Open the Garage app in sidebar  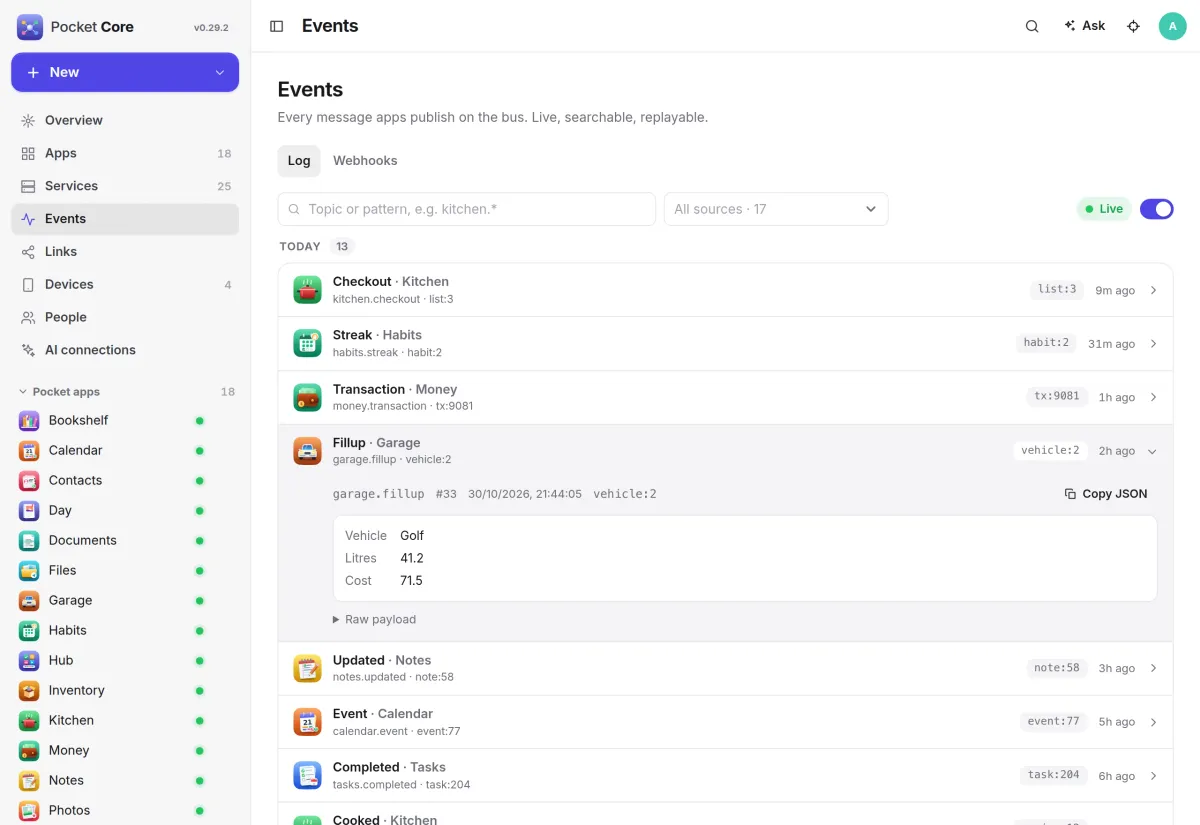[x=125, y=600]
